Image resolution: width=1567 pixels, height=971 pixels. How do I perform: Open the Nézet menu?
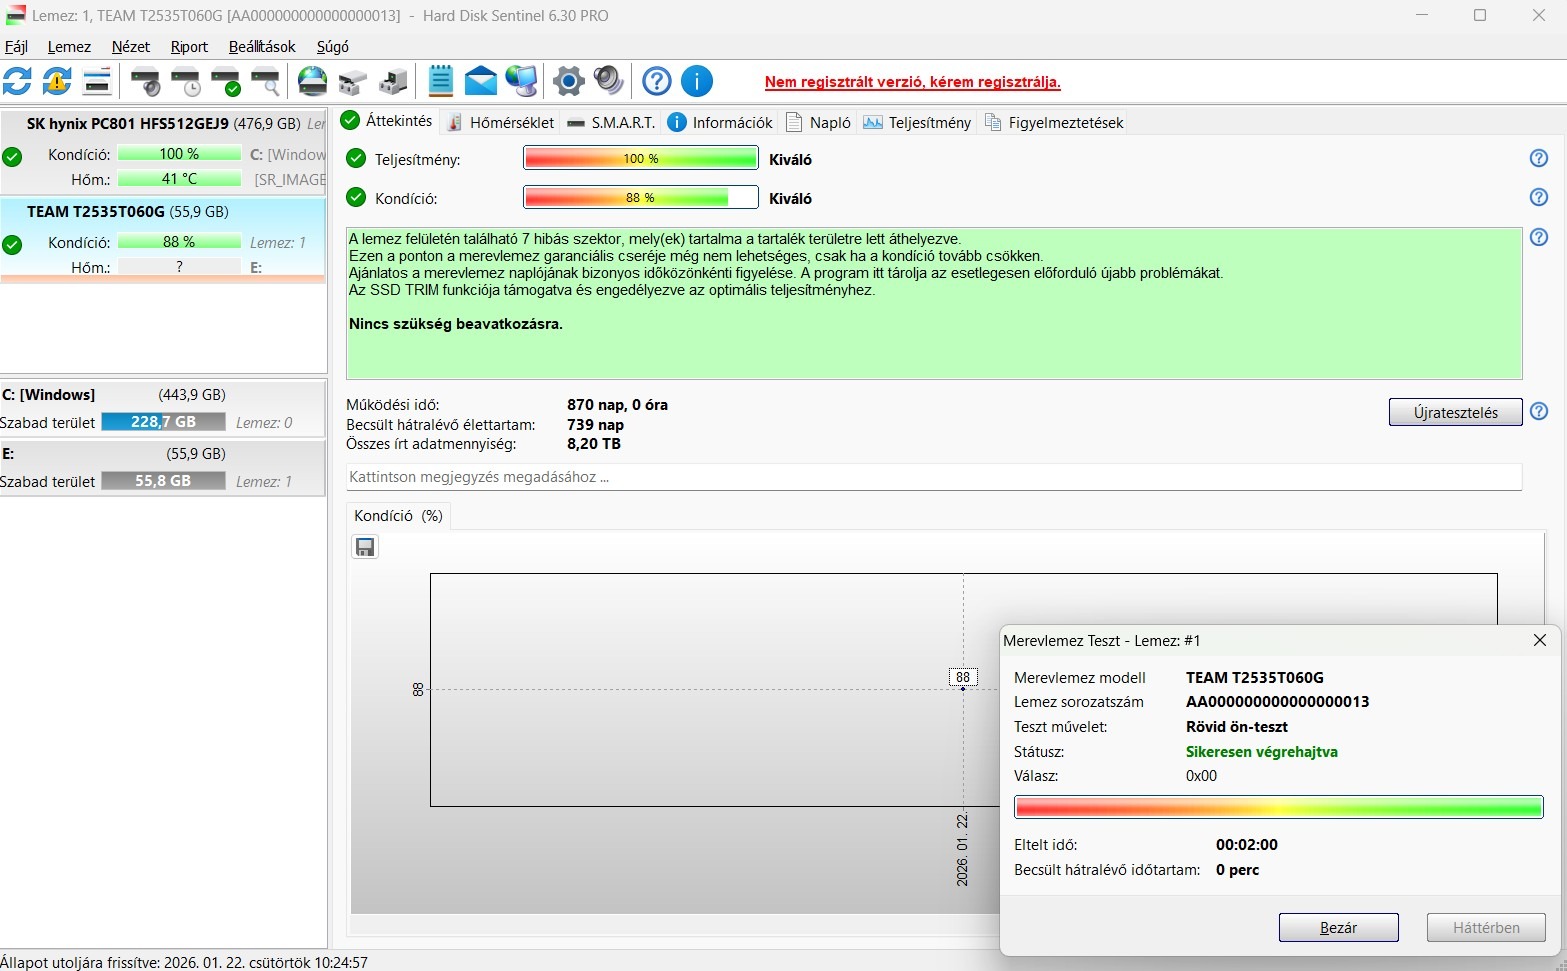click(131, 47)
